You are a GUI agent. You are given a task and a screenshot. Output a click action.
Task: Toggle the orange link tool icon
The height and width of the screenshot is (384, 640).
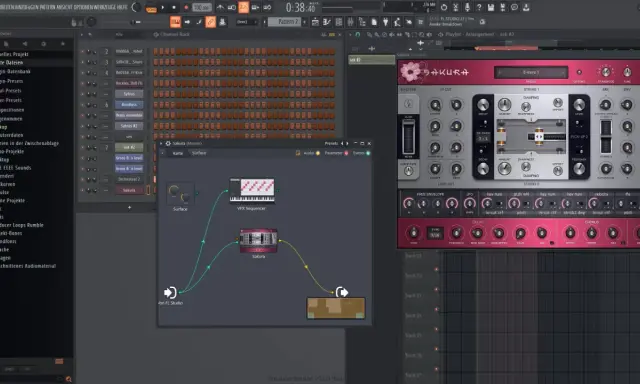211,22
